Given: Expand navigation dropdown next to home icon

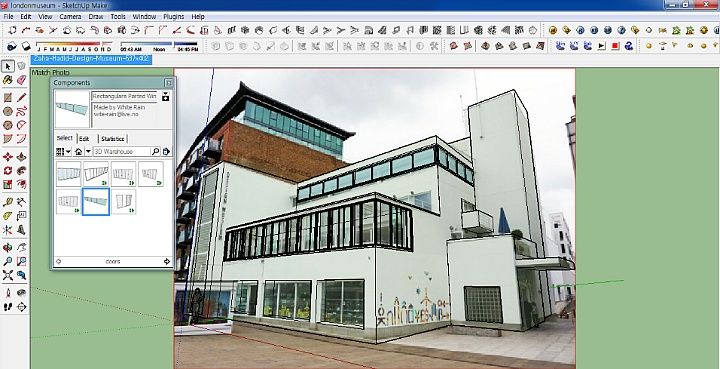Looking at the screenshot, I should point(88,151).
